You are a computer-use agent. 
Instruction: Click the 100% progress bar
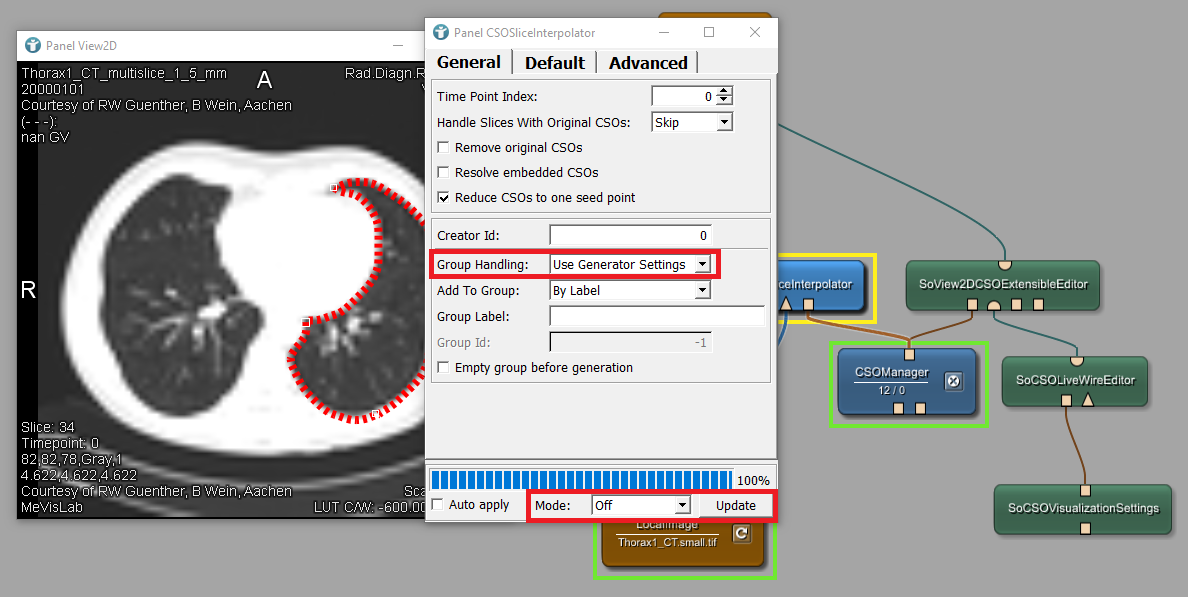tap(580, 480)
